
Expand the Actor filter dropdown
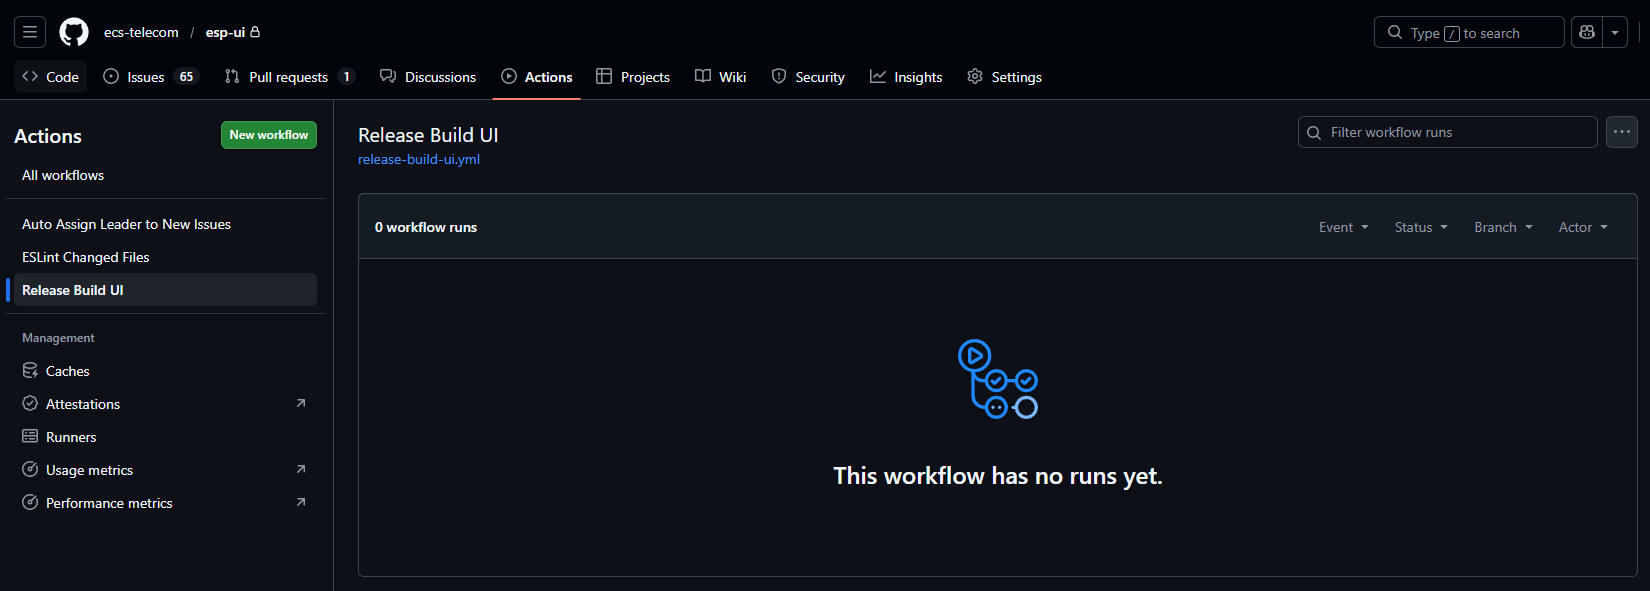pos(1583,227)
